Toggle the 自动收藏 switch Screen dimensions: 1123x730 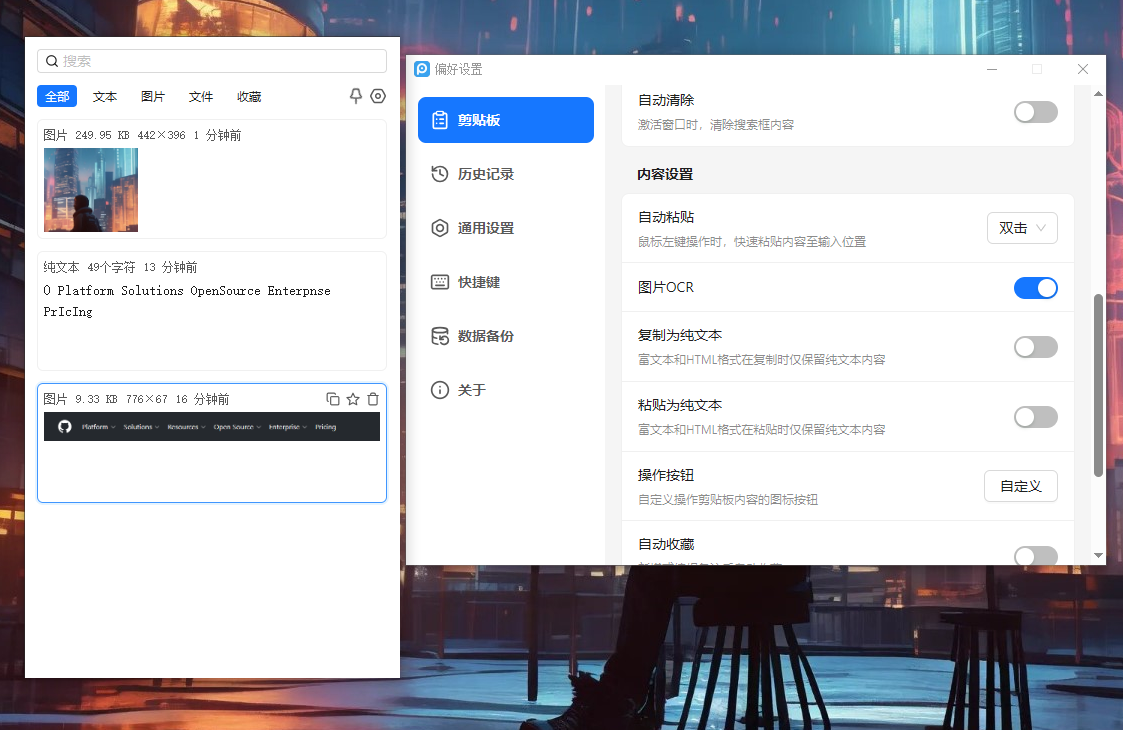pyautogui.click(x=1036, y=555)
